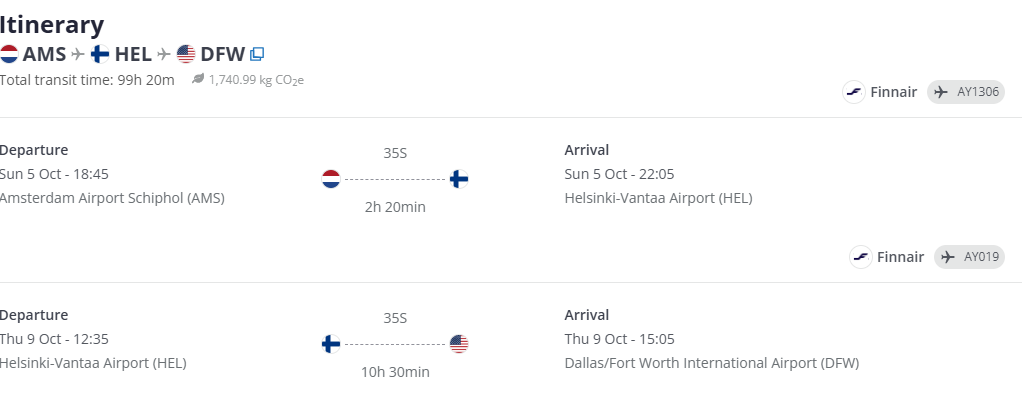The height and width of the screenshot is (412, 1022).
Task: Click the Netherlands flag beside AMS in header
Action: [x=9, y=54]
